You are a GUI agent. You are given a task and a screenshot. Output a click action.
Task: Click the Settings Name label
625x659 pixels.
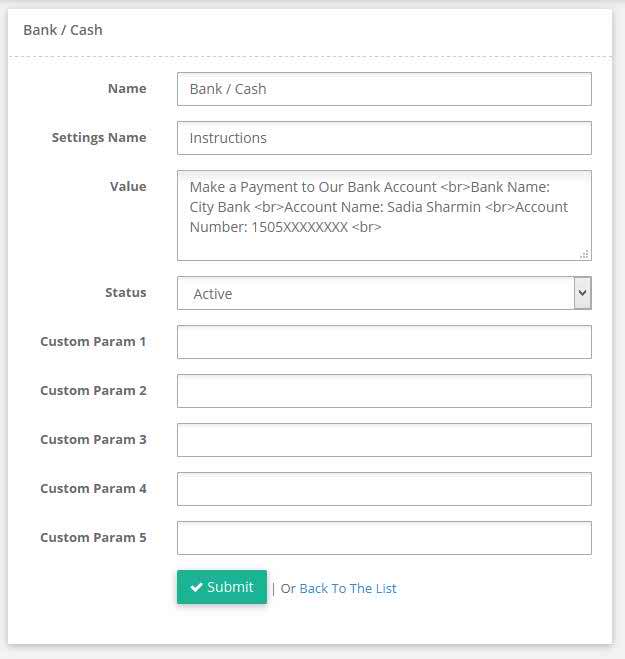pos(99,137)
